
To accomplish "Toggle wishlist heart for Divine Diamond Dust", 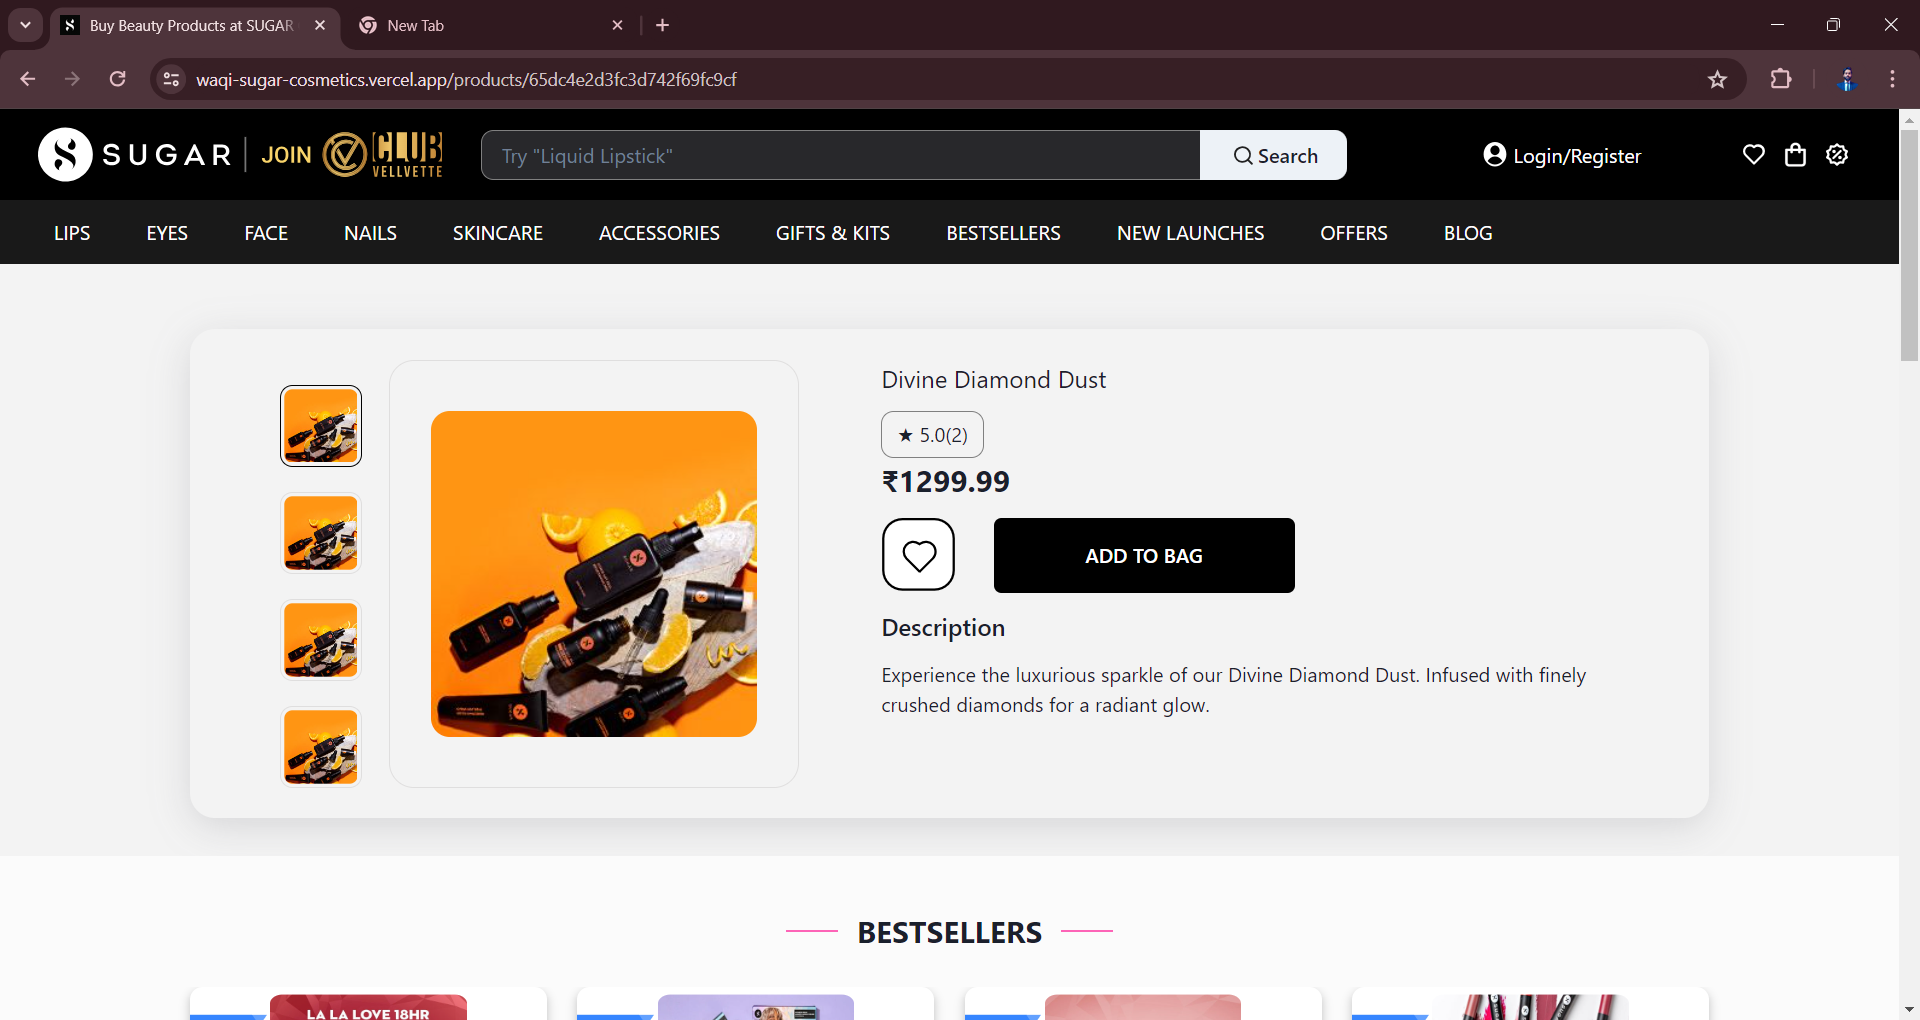I will click(918, 555).
